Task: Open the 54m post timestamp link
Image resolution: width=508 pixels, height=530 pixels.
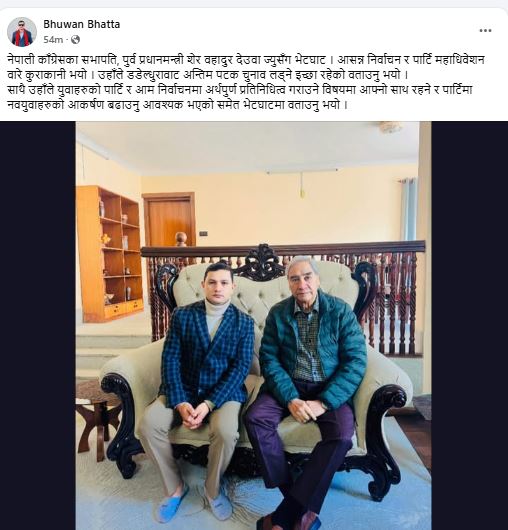Action: pyautogui.click(x=53, y=40)
